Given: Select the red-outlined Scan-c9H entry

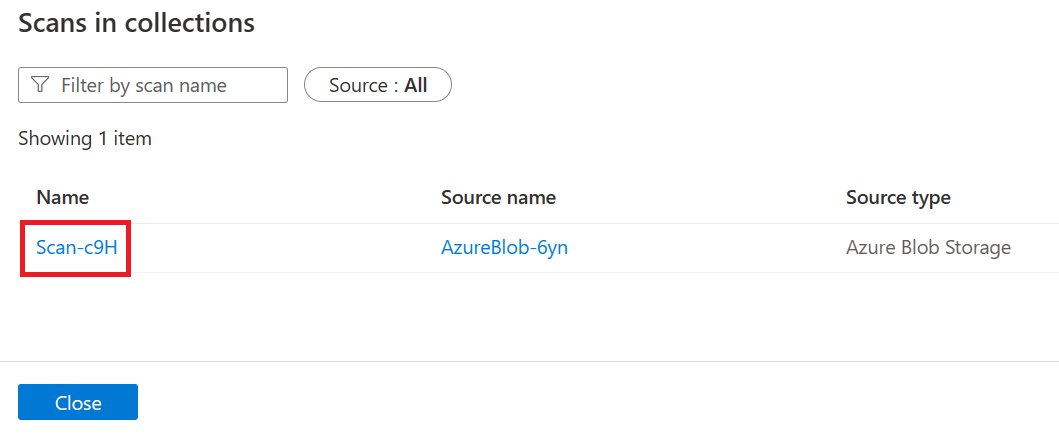Looking at the screenshot, I should click(x=77, y=247).
